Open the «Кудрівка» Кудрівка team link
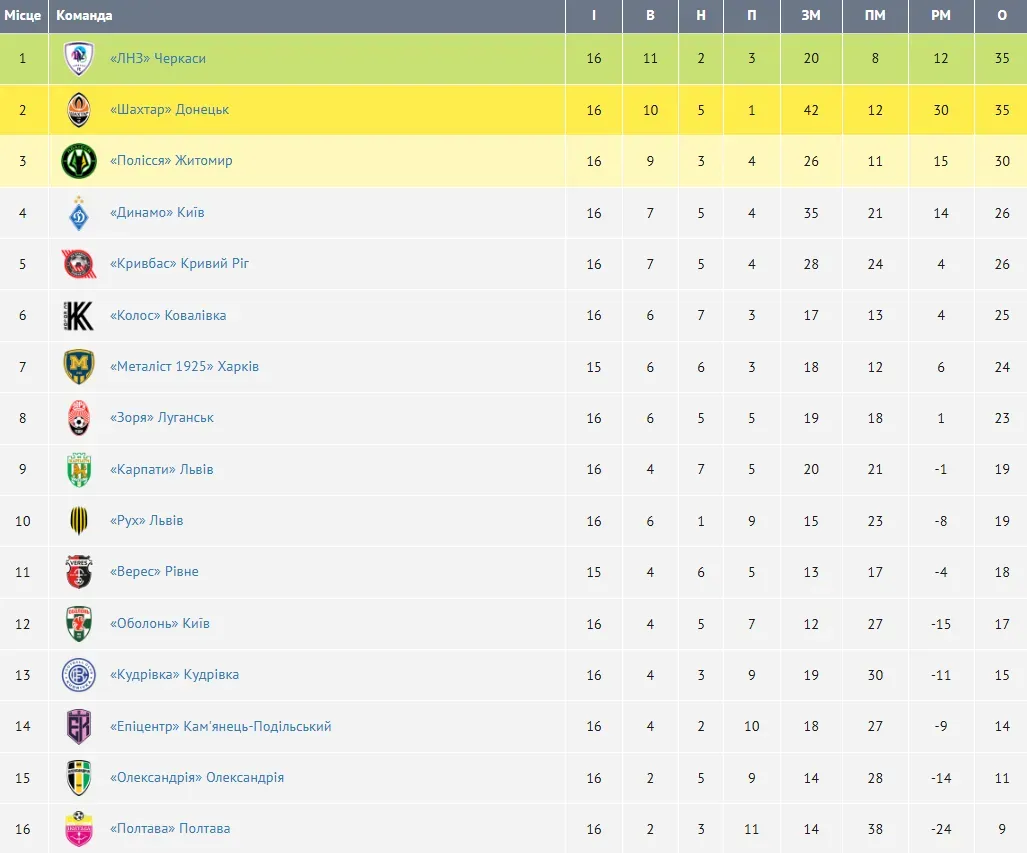The image size is (1027, 853). 174,675
